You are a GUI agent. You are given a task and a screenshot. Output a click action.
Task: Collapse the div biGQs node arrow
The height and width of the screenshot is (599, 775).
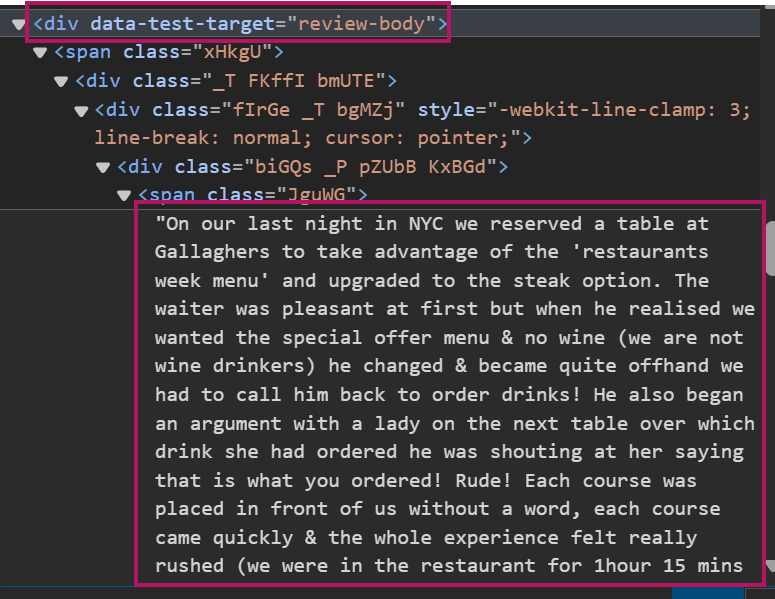pyautogui.click(x=103, y=167)
